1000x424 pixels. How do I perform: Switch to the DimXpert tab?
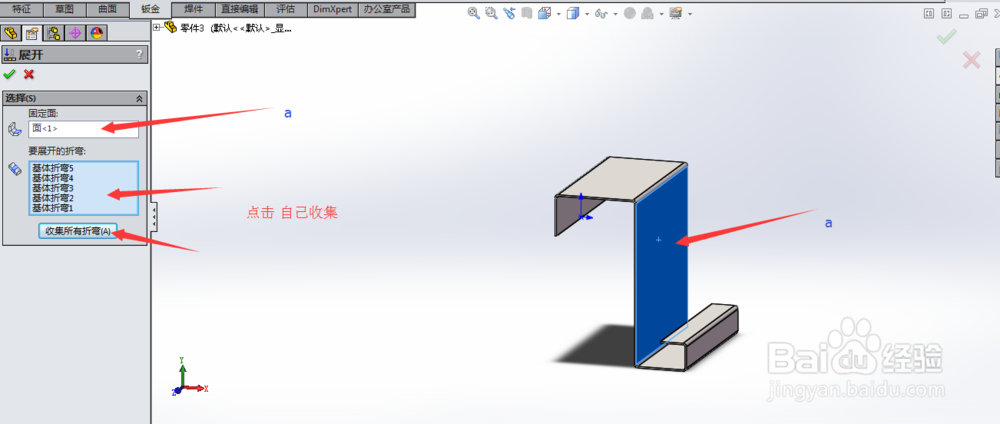pos(332,10)
